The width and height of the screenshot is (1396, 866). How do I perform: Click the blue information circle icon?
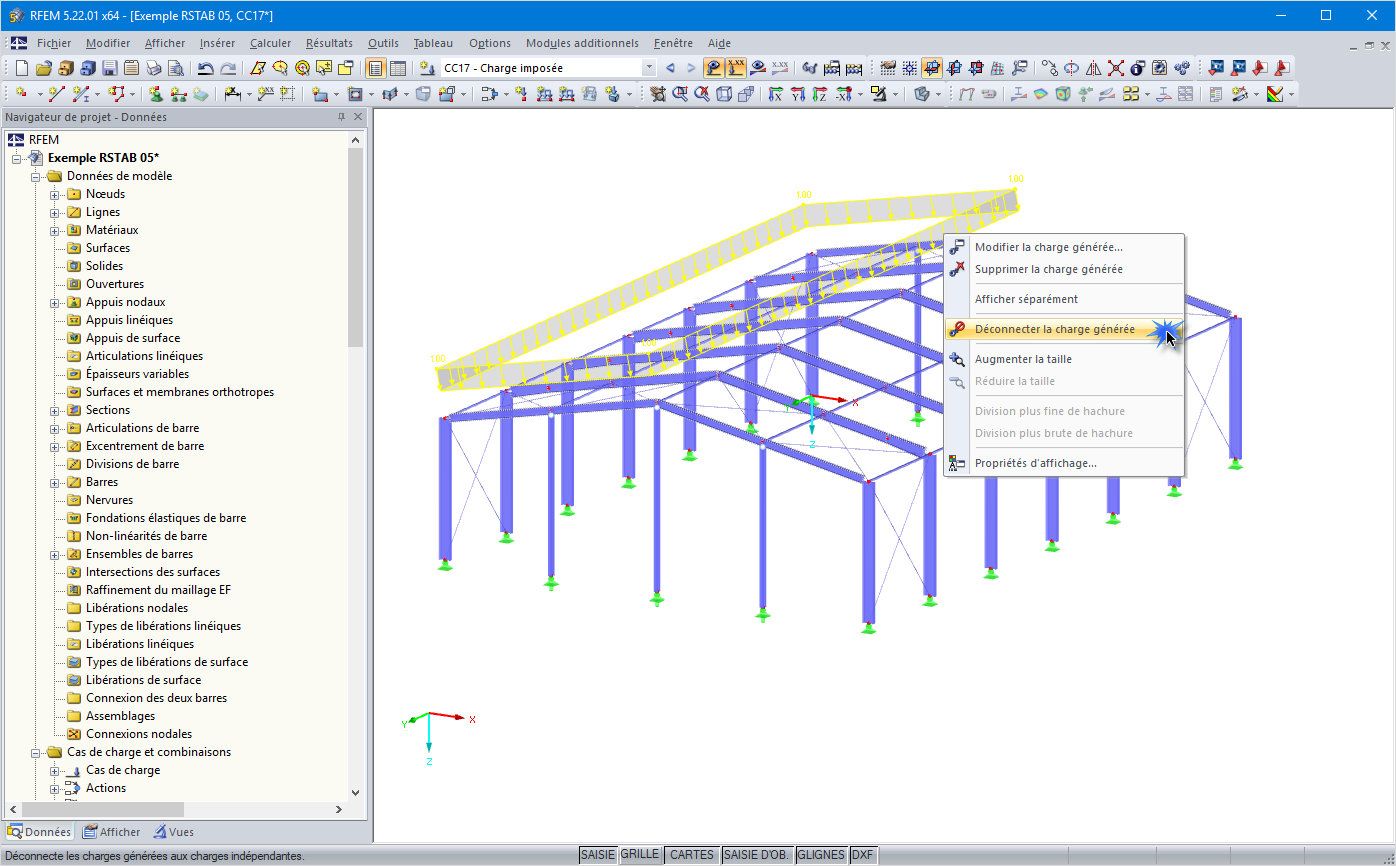pyautogui.click(x=1137, y=68)
